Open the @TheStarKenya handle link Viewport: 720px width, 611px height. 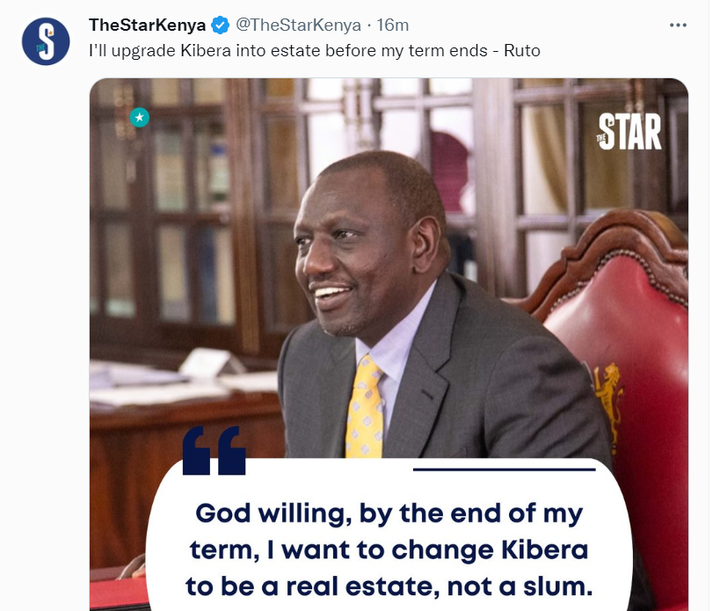pyautogui.click(x=298, y=25)
